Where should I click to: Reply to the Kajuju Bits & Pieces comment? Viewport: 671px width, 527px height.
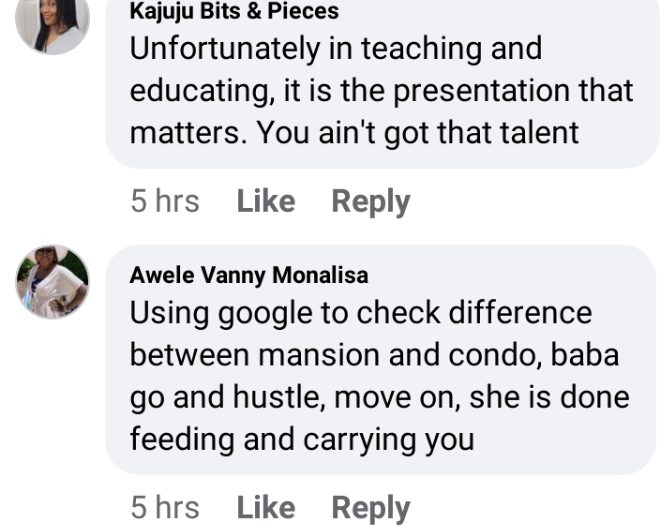(370, 201)
